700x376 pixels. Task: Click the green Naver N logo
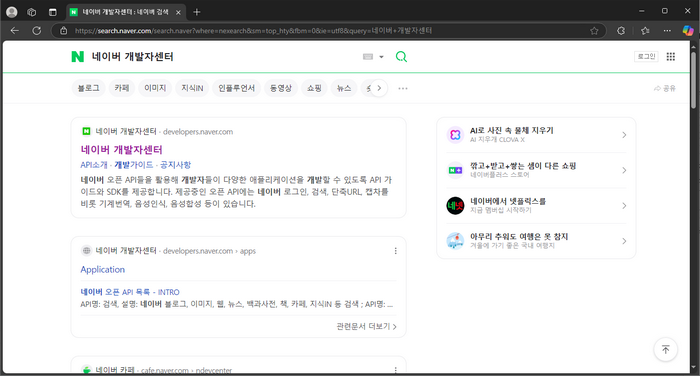tap(78, 57)
